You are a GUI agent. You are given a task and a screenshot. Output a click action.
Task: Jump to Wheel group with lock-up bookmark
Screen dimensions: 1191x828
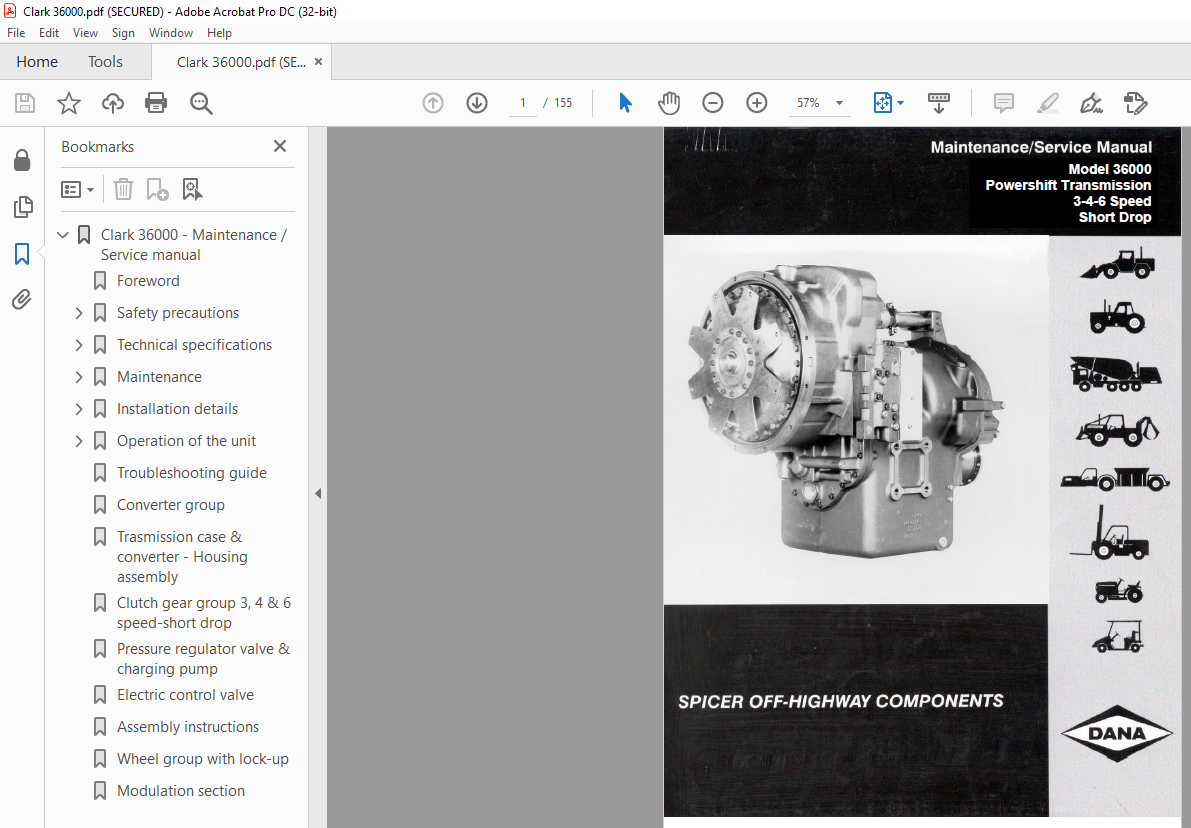[203, 759]
